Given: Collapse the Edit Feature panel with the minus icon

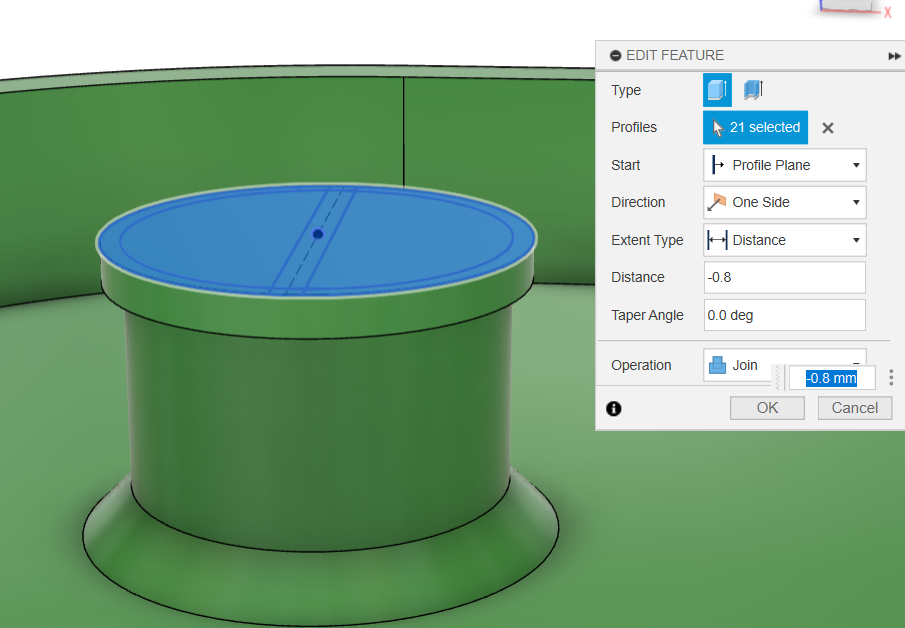Looking at the screenshot, I should pos(615,56).
